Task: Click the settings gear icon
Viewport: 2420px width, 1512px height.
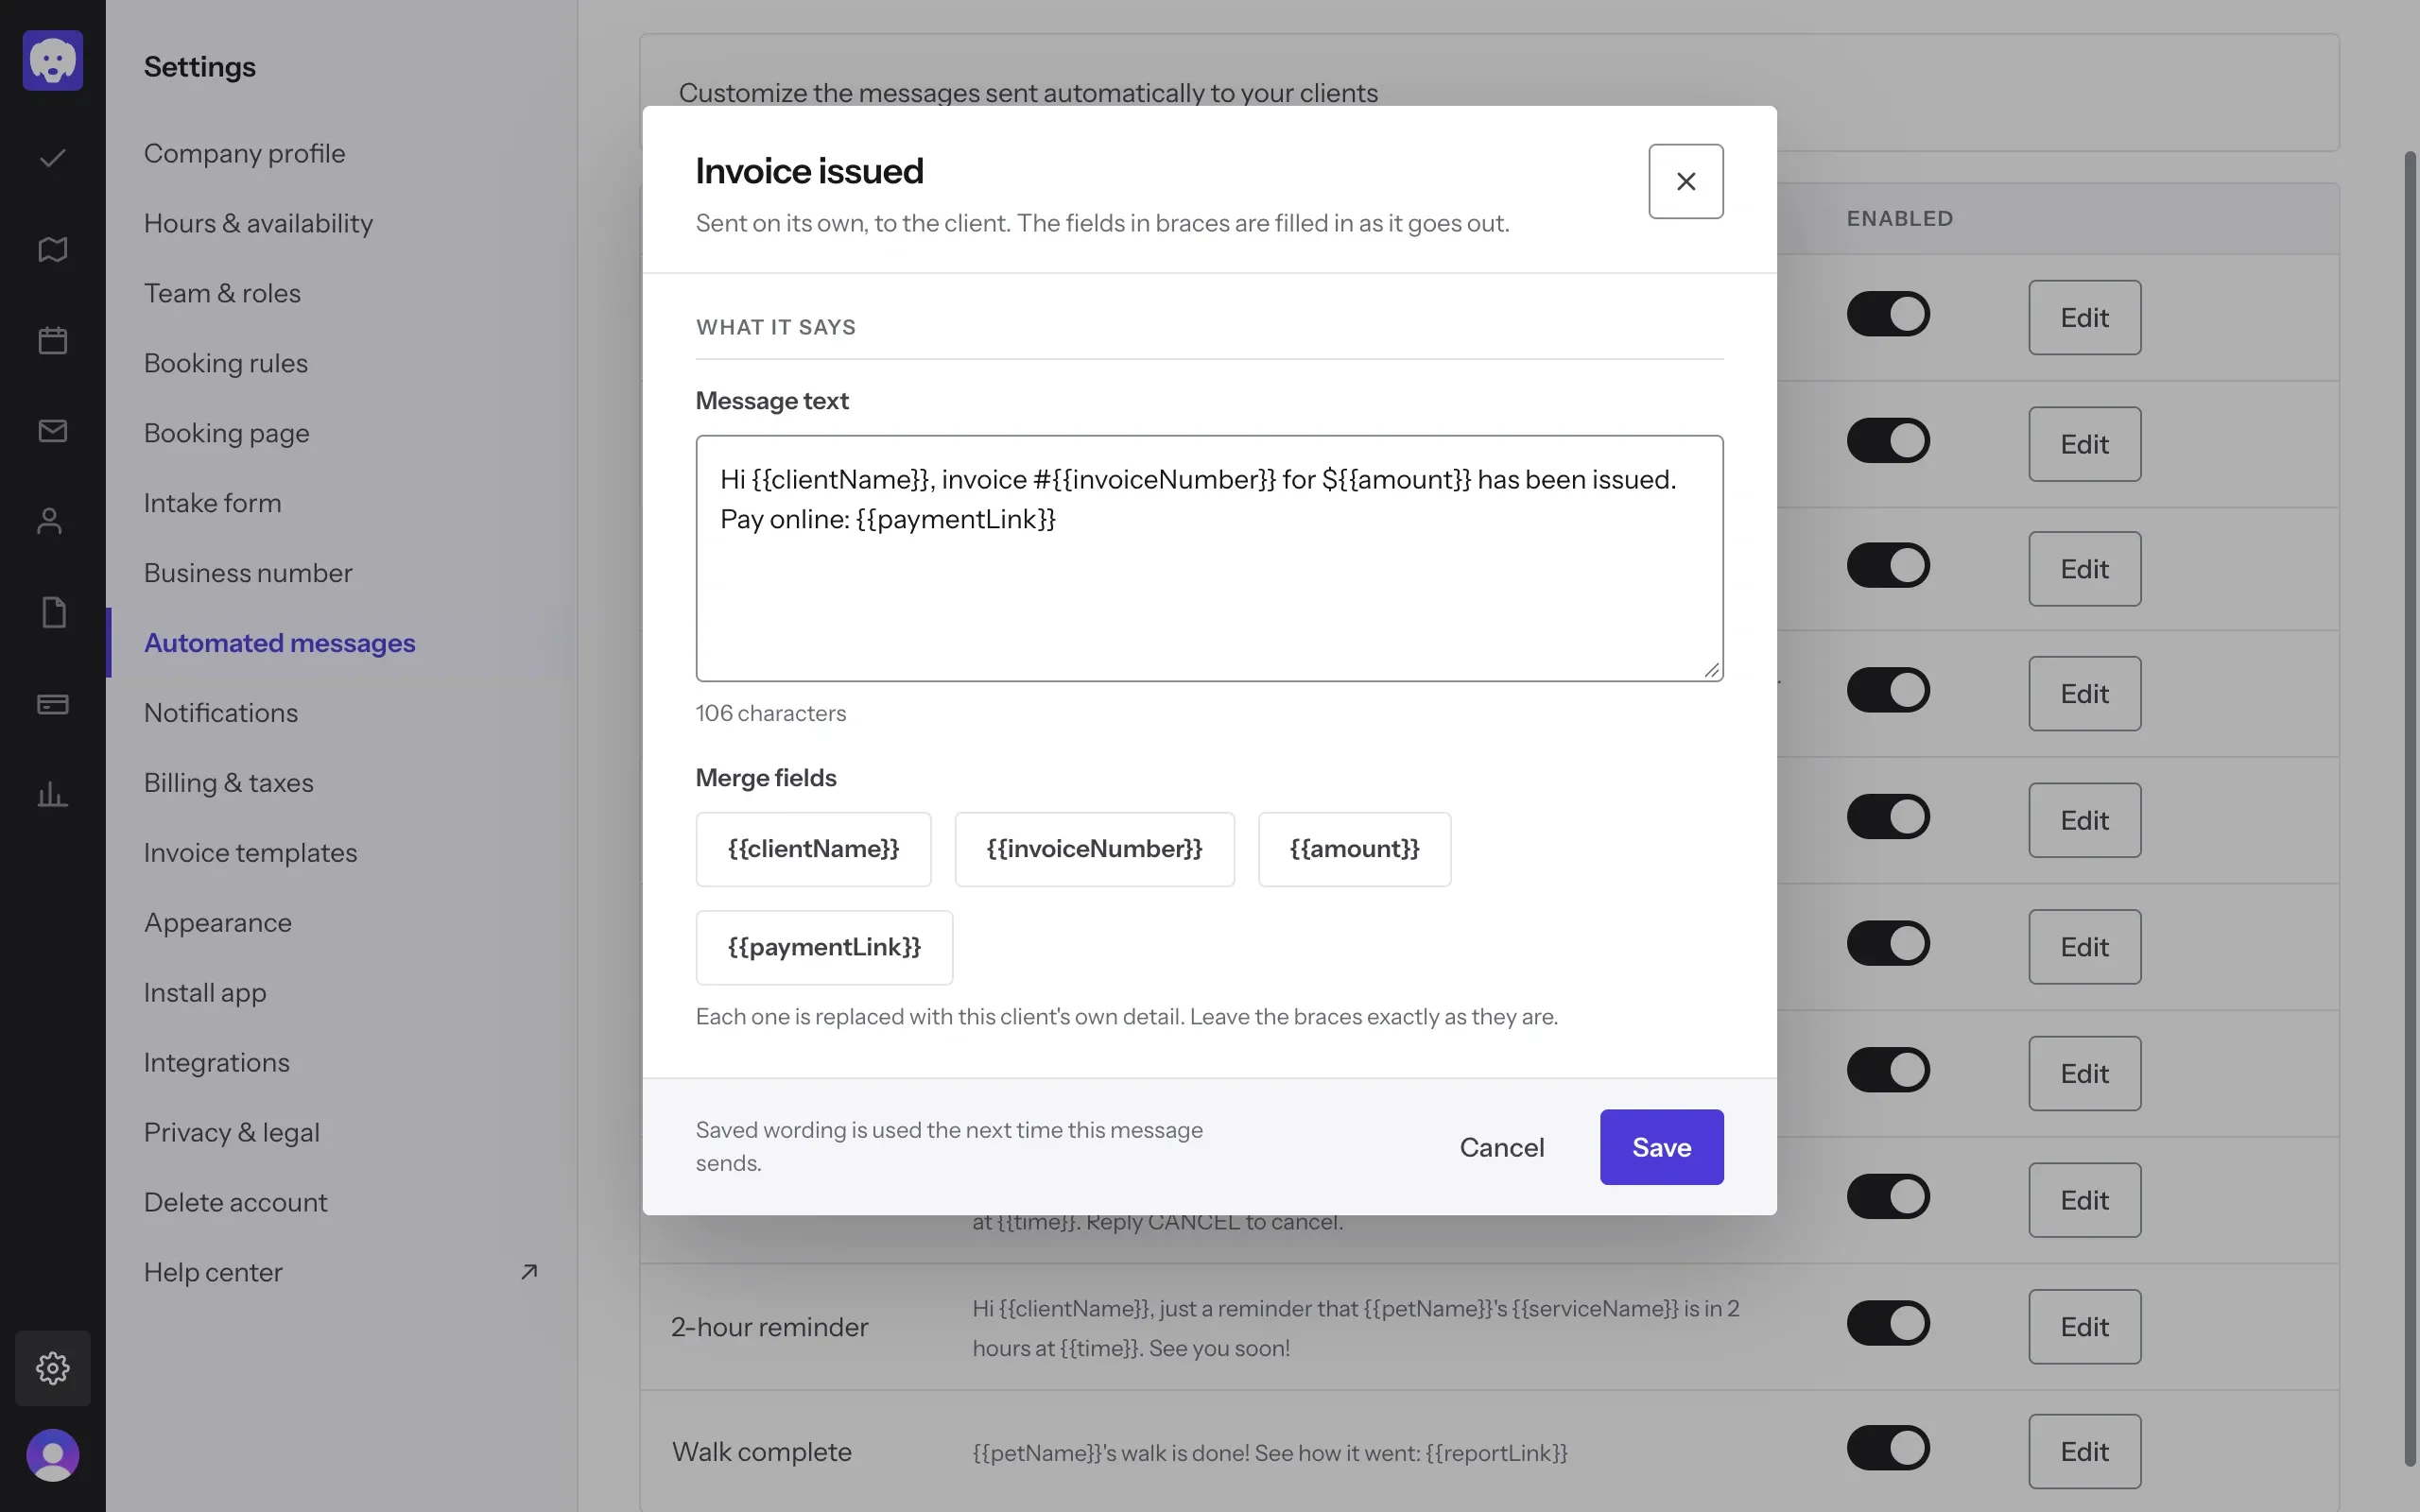Action: coord(53,1368)
